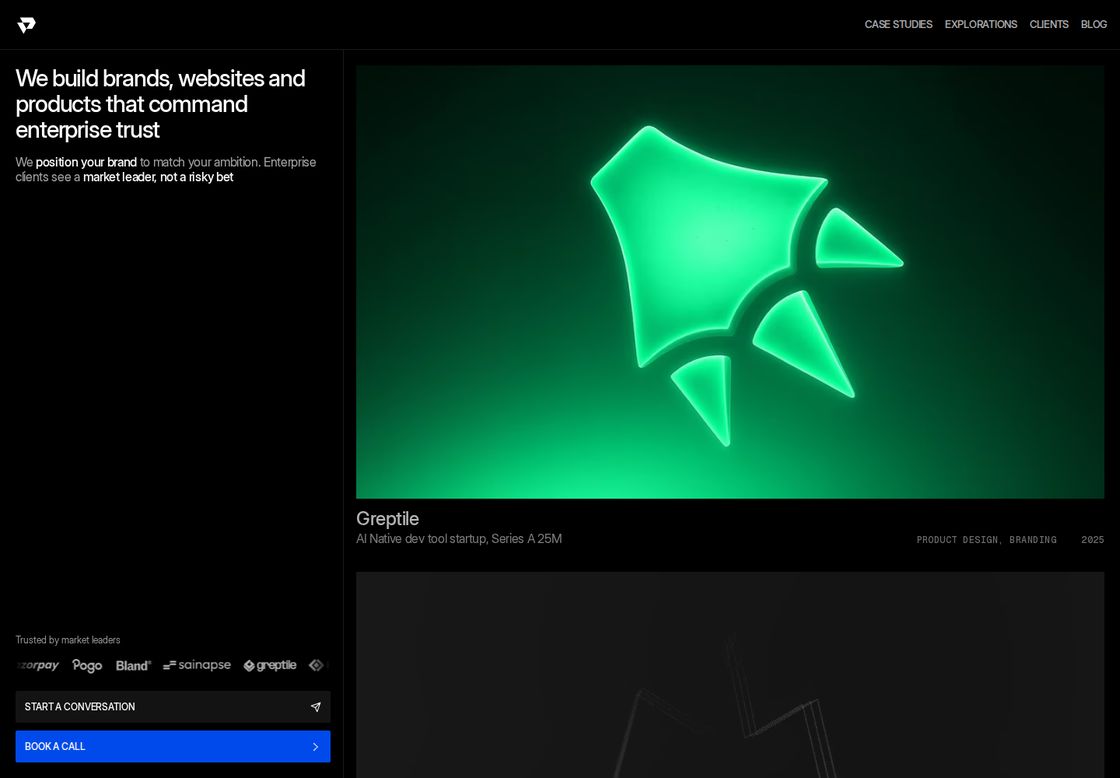This screenshot has height=778, width=1120.
Task: Click the bold text position your brand
Action: 86,162
